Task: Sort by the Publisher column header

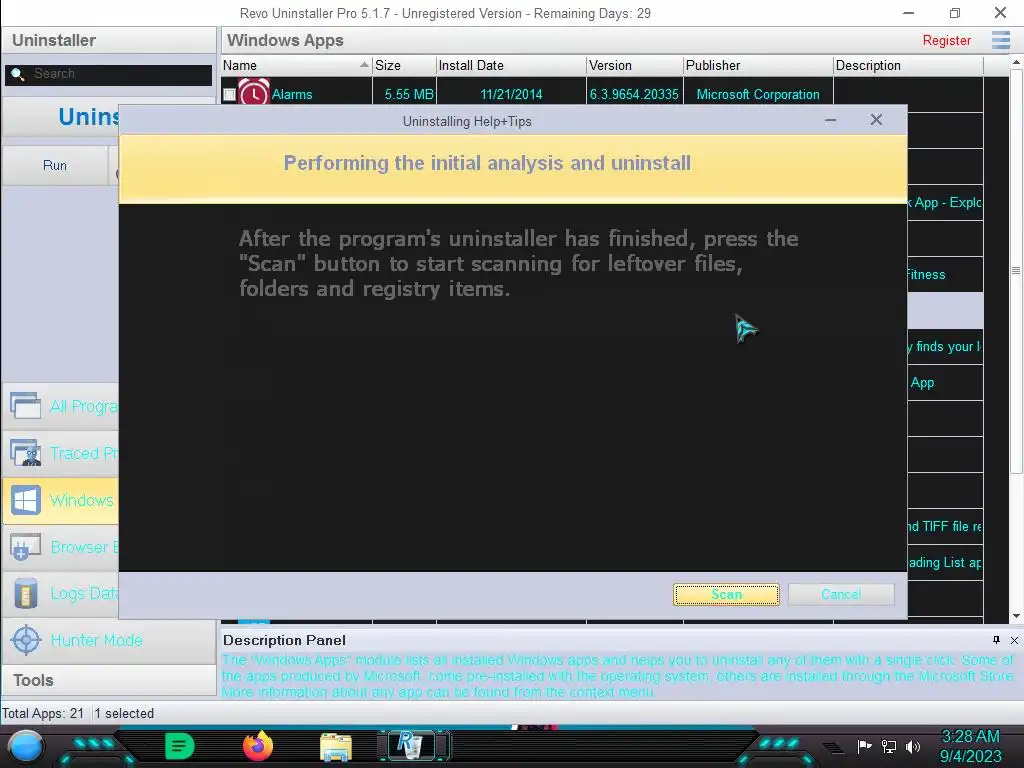Action: (758, 65)
